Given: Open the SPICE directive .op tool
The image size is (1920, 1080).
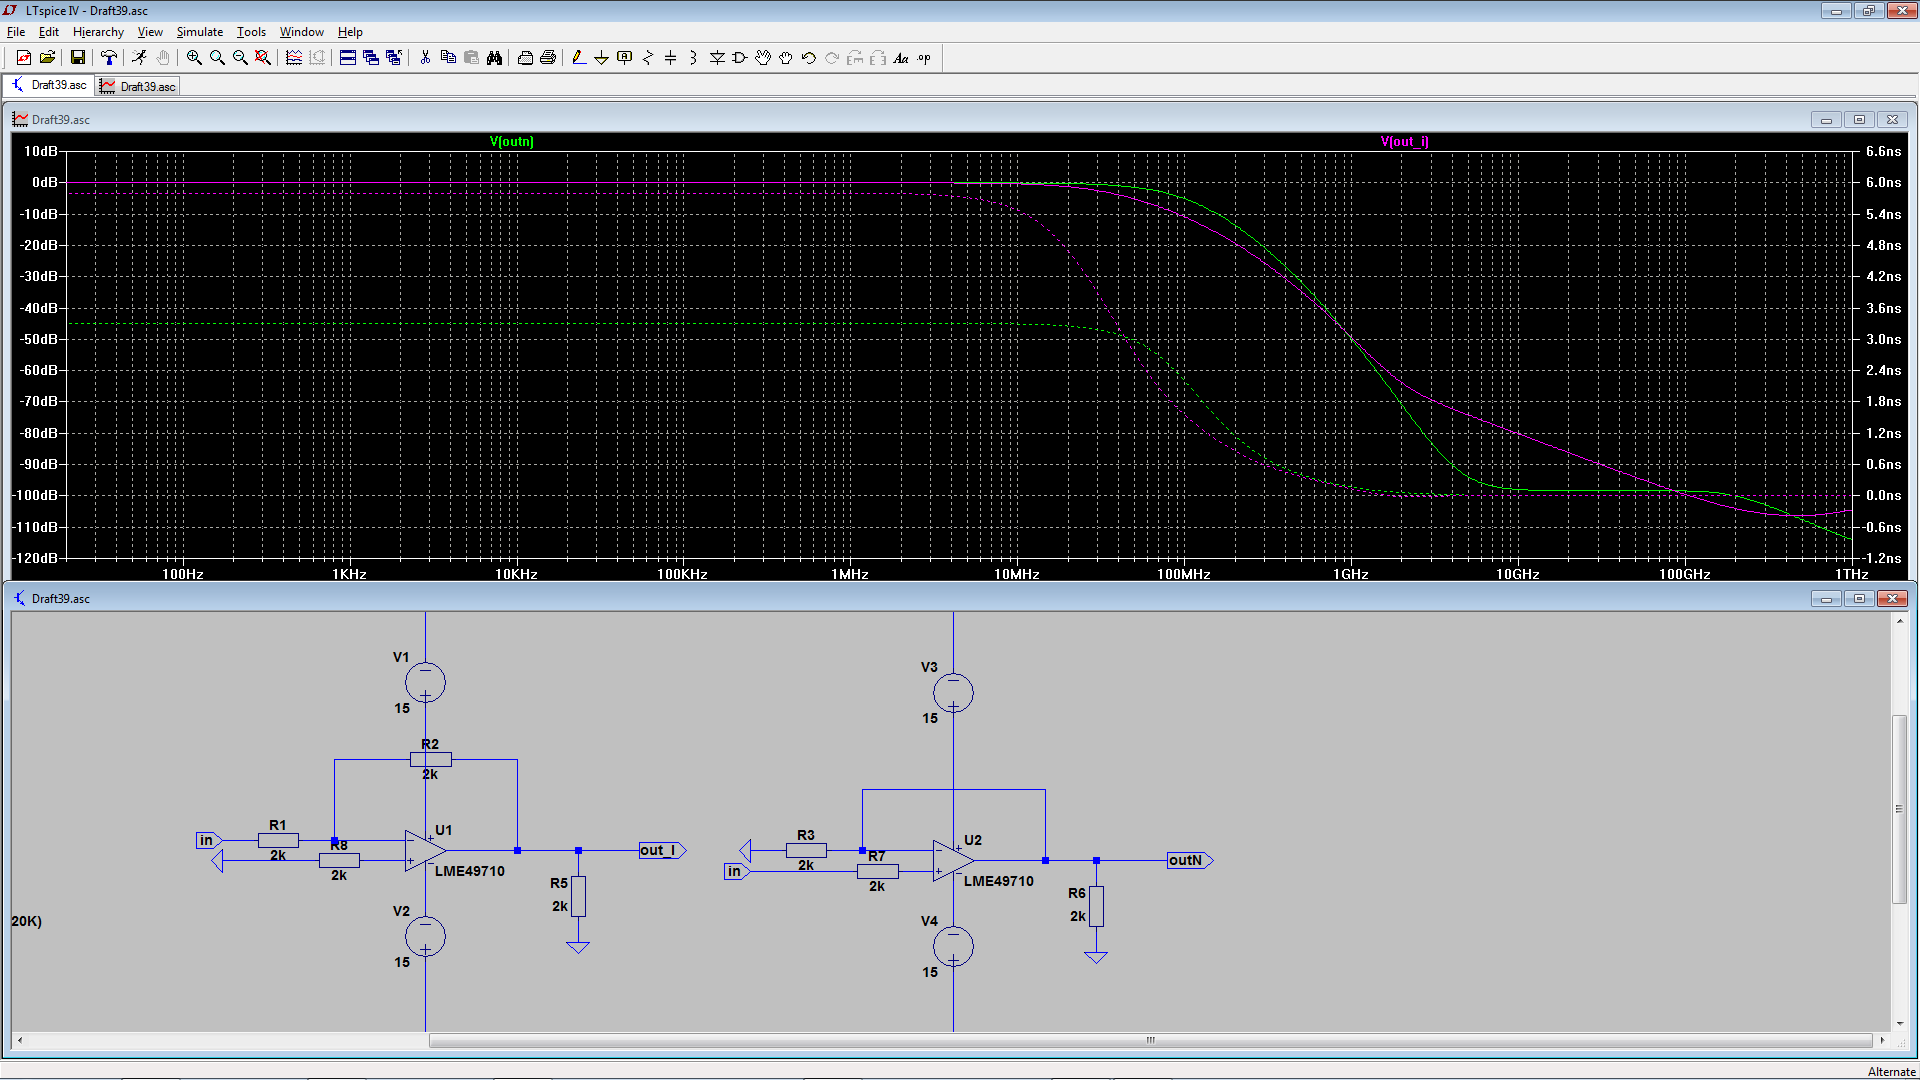Looking at the screenshot, I should 924,58.
